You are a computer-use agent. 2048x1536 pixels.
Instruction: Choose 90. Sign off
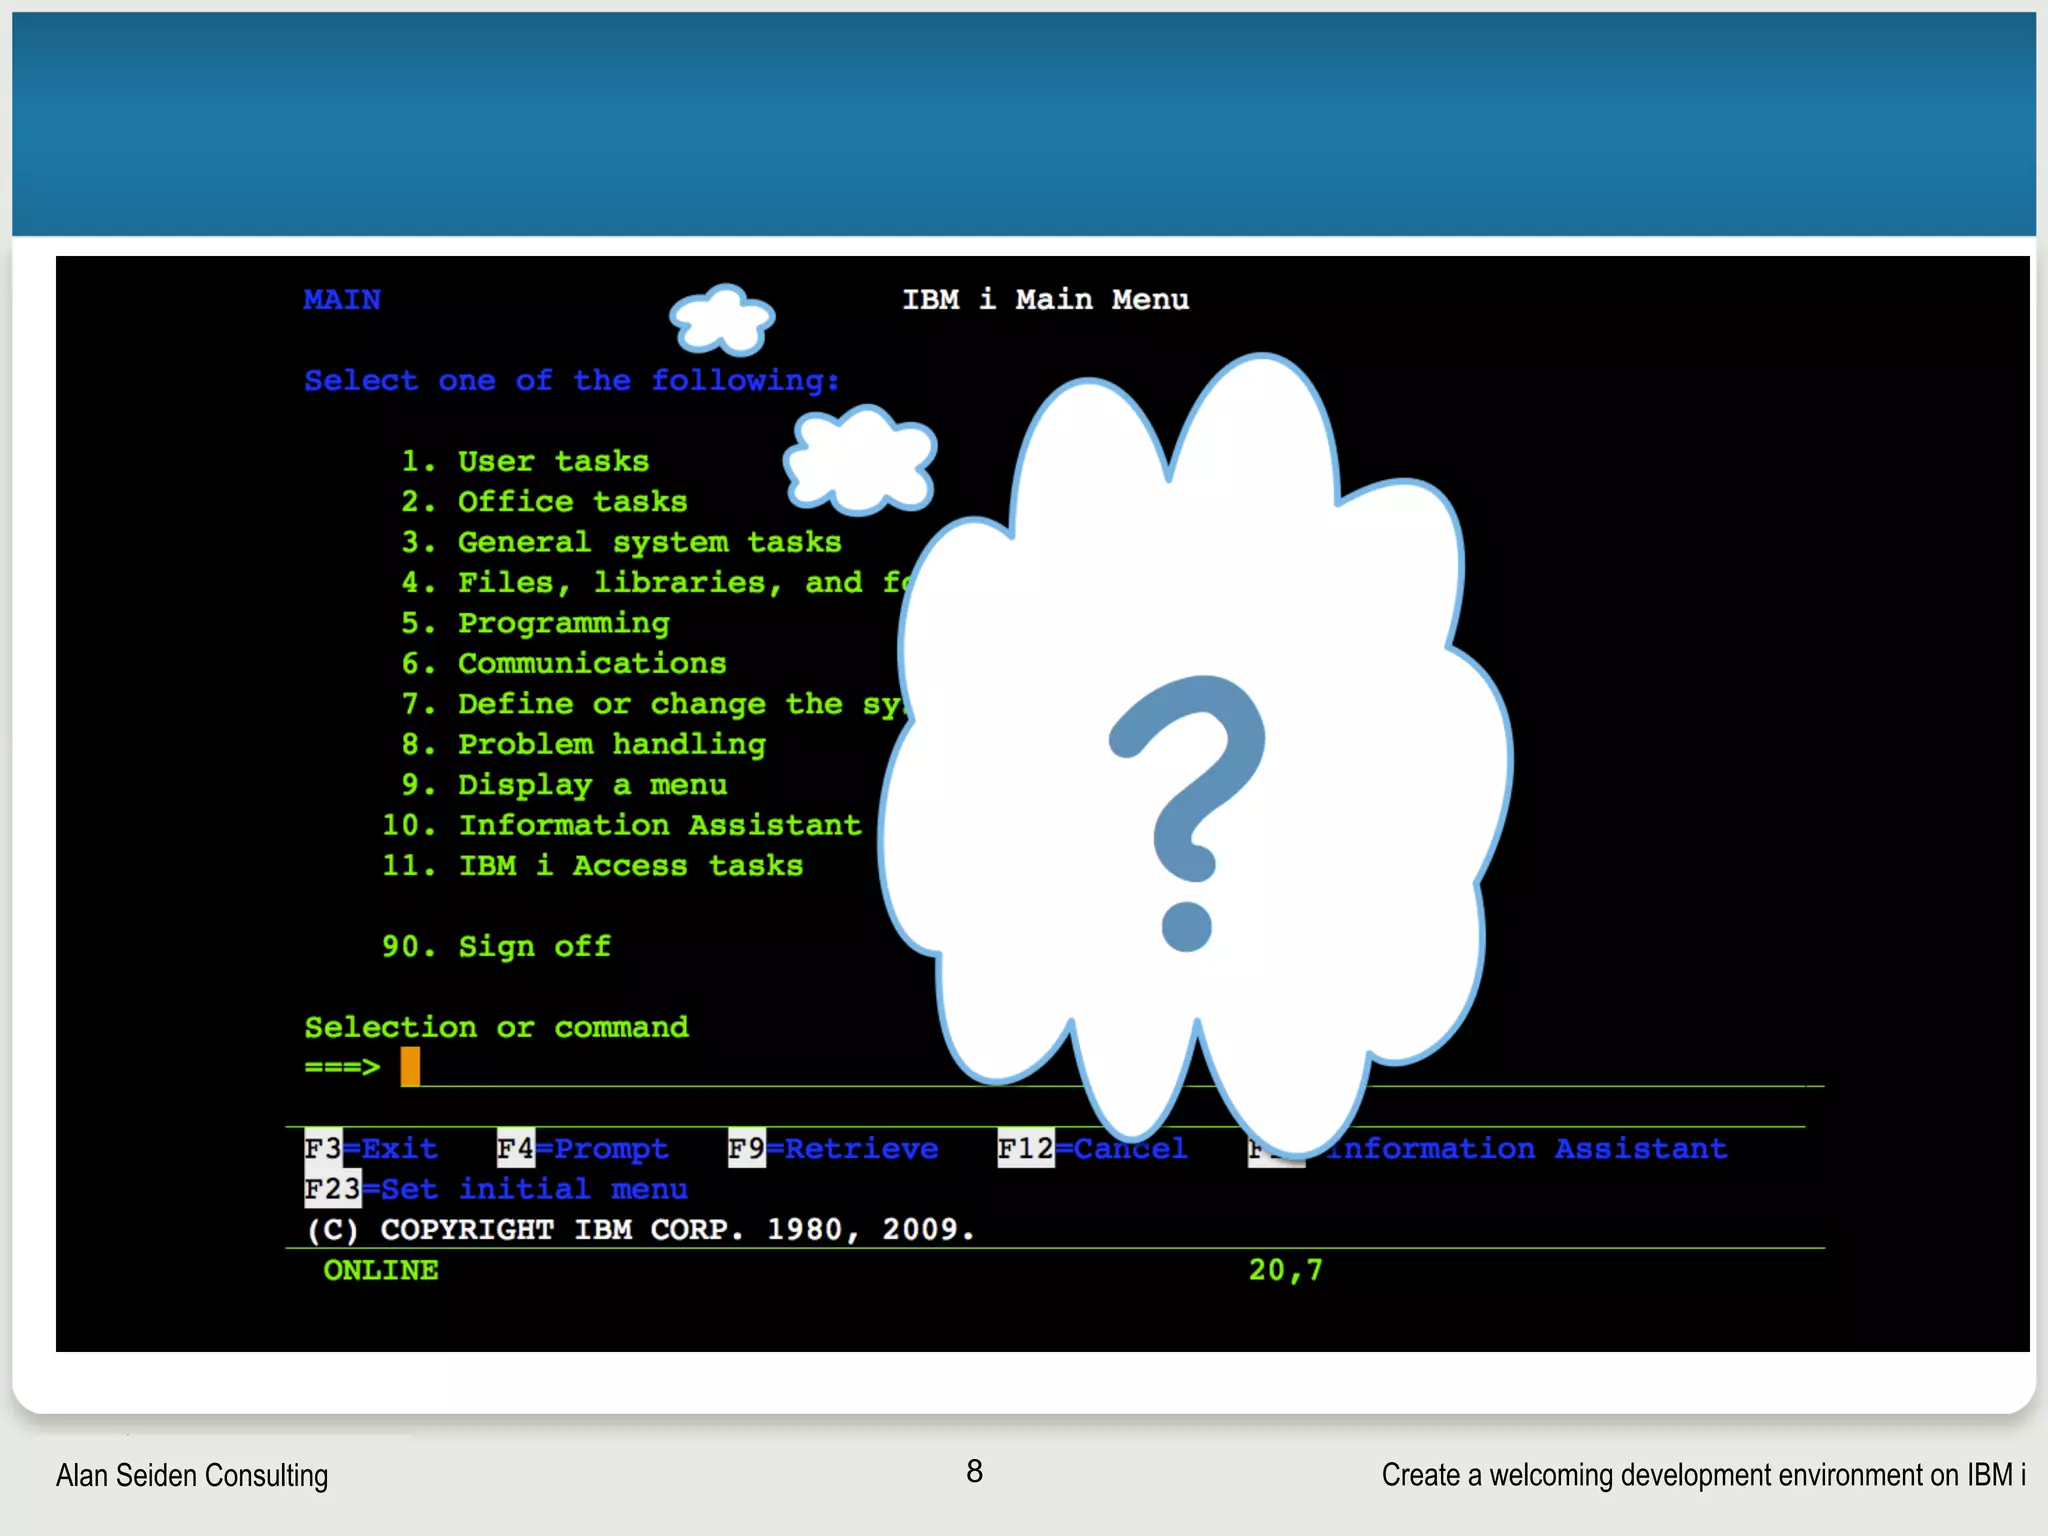click(x=496, y=946)
